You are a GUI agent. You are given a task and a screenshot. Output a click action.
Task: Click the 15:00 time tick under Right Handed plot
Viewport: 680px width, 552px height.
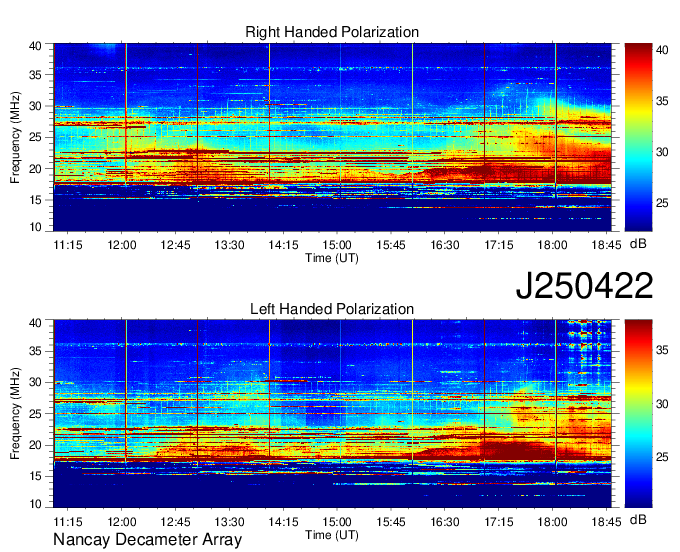pos(337,245)
